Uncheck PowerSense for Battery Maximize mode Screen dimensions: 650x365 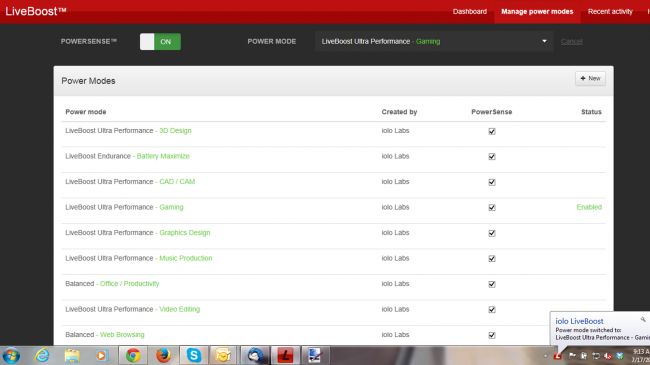pos(492,156)
